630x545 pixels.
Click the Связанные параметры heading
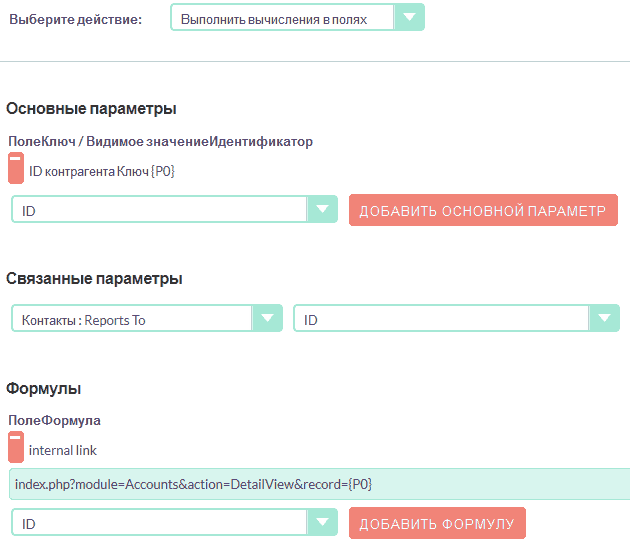(x=94, y=279)
